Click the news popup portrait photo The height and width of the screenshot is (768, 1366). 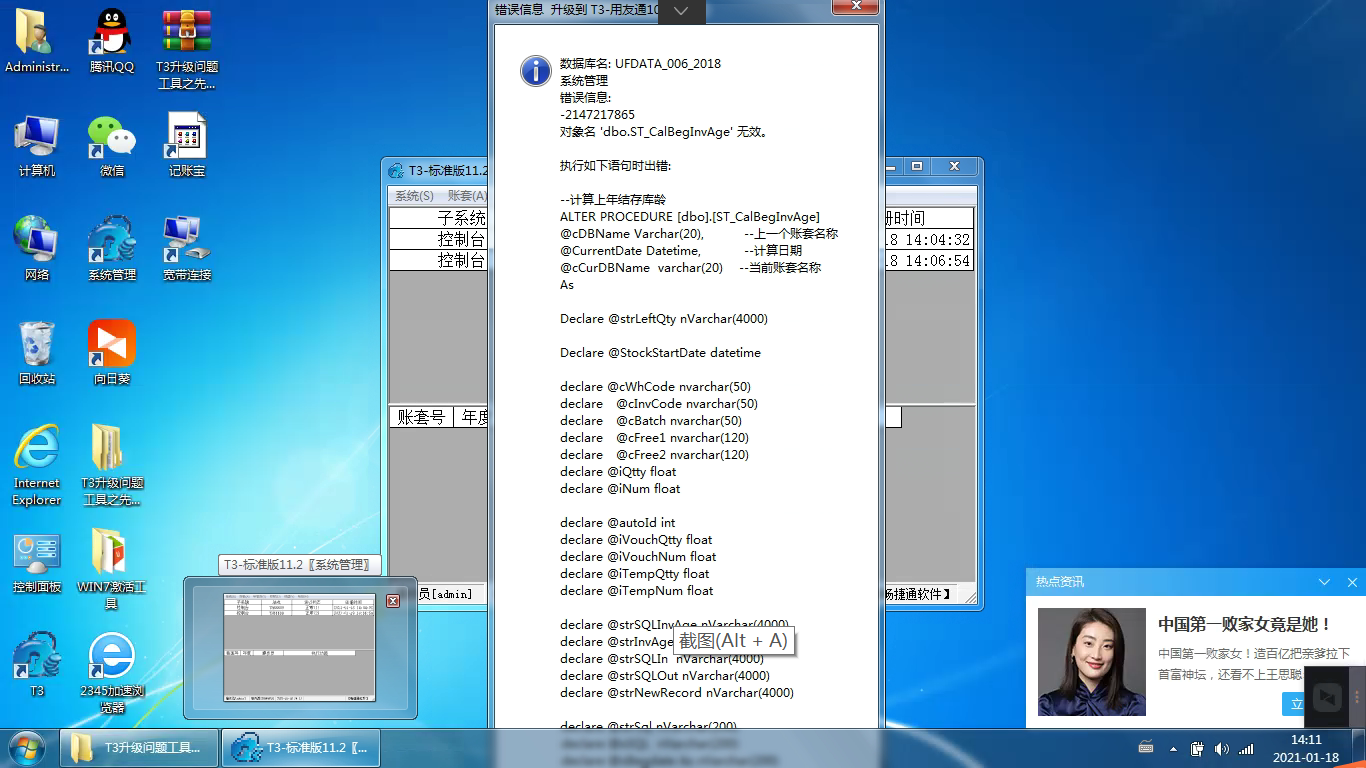coord(1092,662)
